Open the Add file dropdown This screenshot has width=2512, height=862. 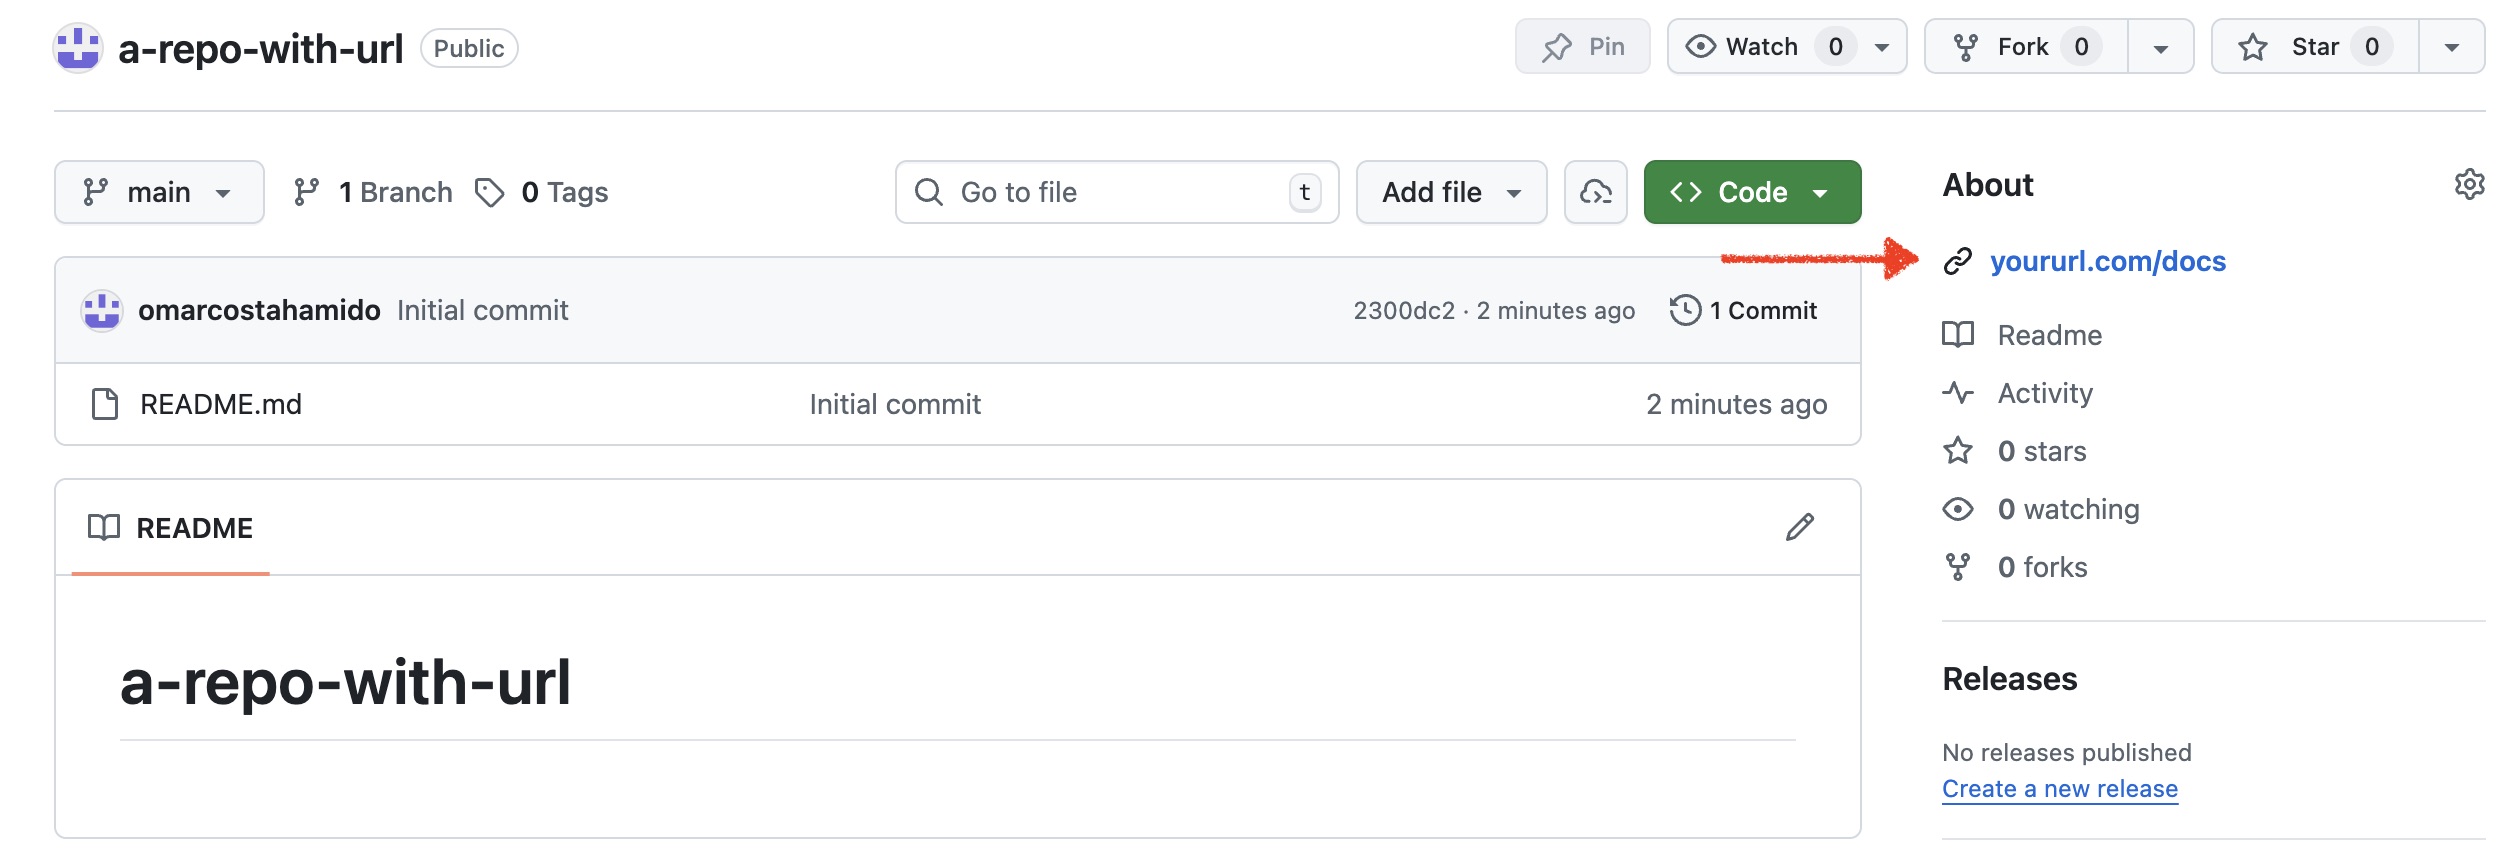pos(1451,192)
